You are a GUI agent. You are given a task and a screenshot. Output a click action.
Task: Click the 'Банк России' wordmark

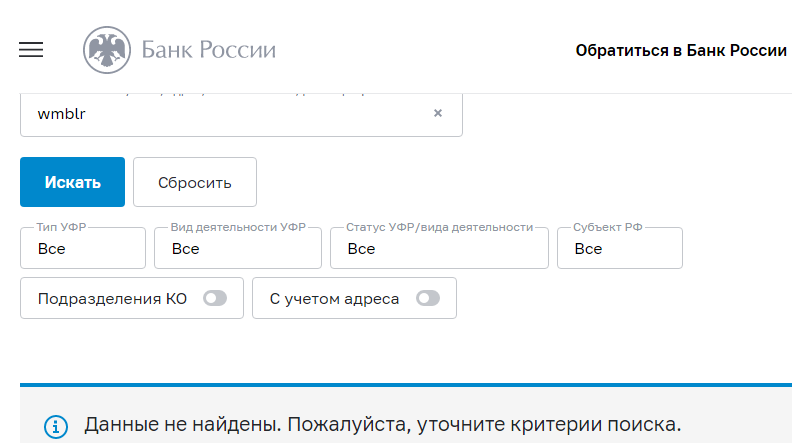click(209, 50)
